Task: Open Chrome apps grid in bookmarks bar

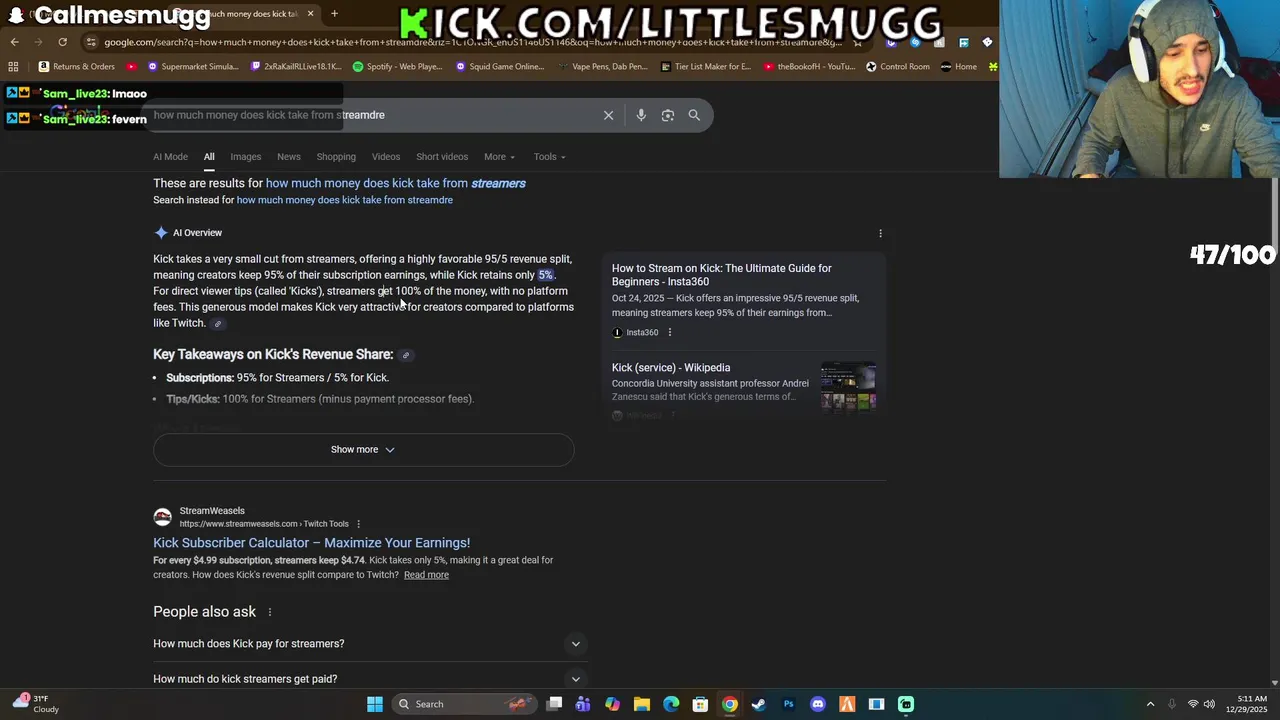Action: [13, 67]
